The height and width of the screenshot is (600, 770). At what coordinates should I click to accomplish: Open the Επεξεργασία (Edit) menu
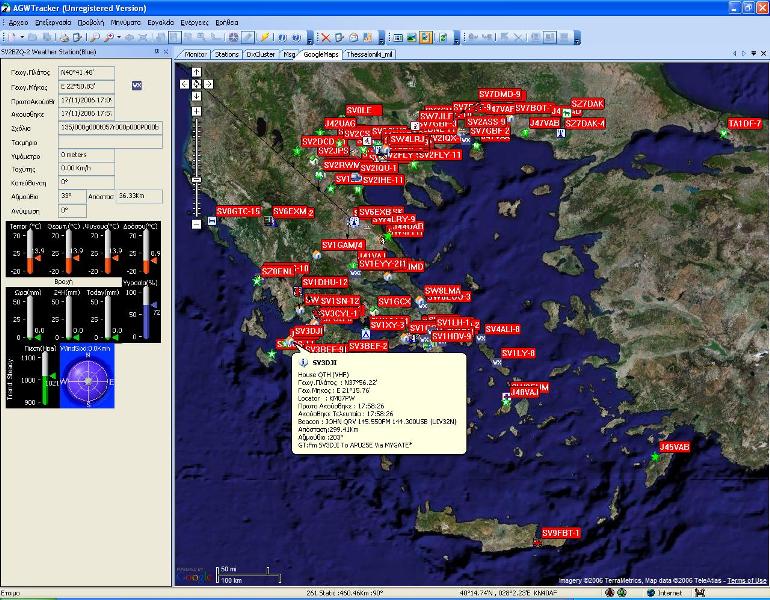tap(53, 23)
